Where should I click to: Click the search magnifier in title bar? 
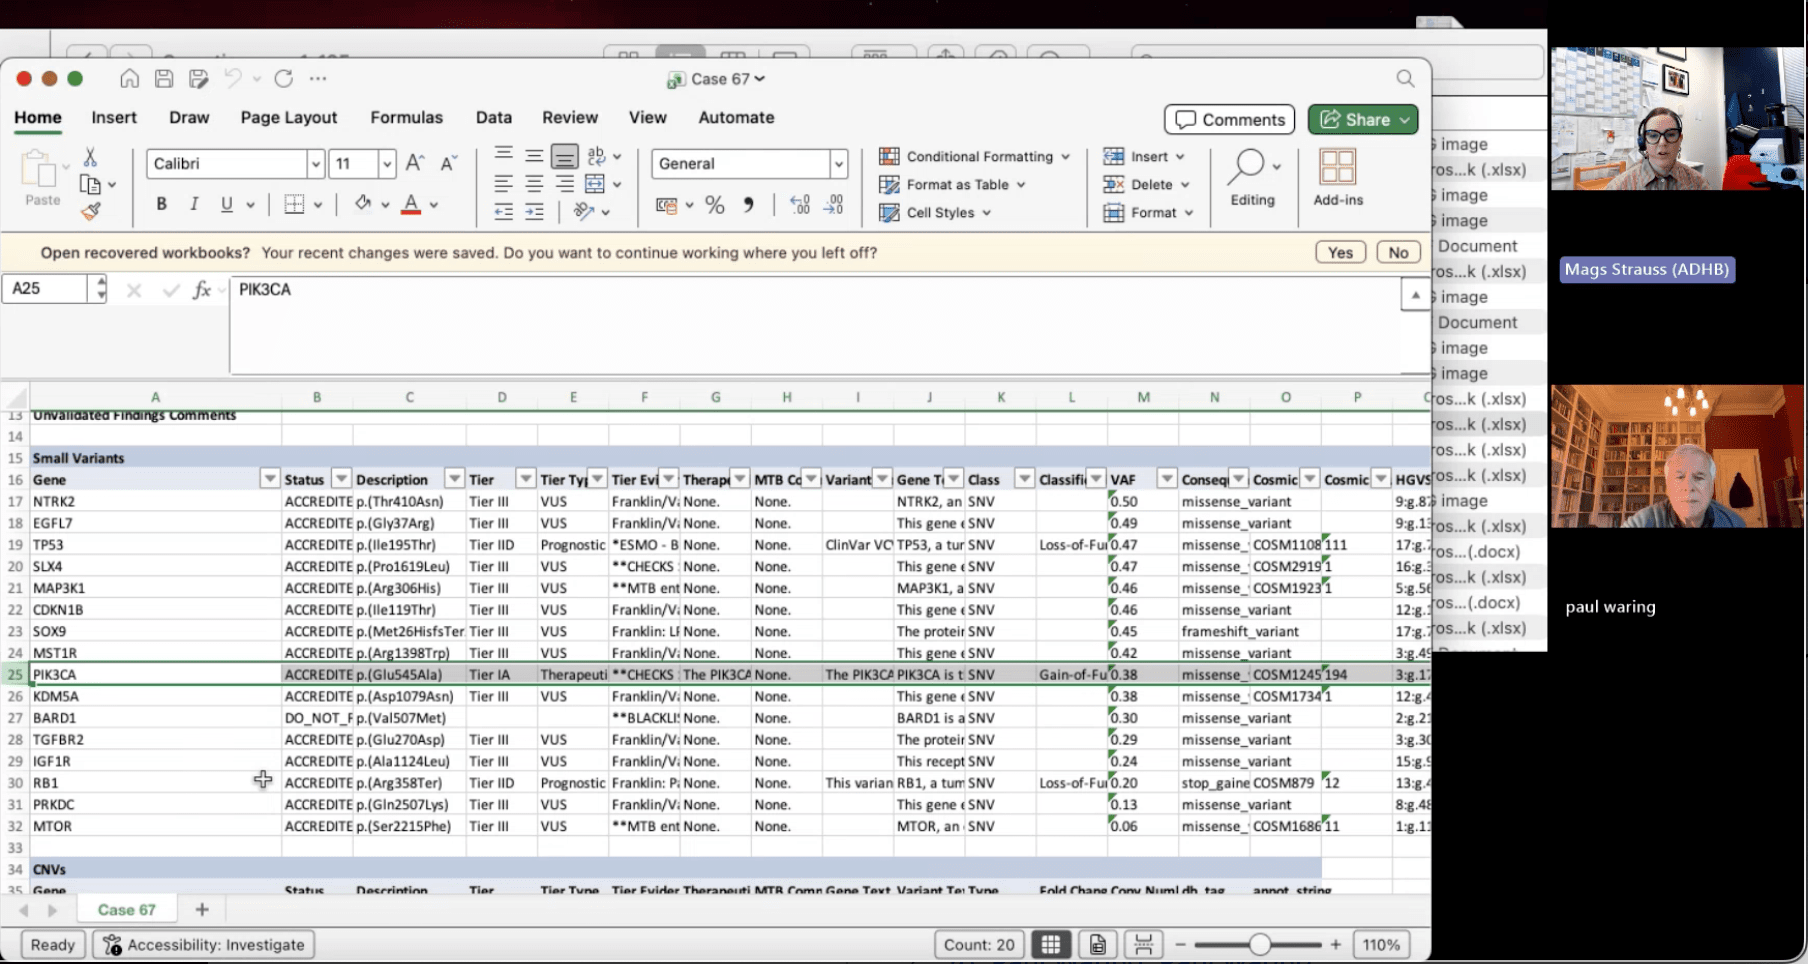click(1405, 78)
